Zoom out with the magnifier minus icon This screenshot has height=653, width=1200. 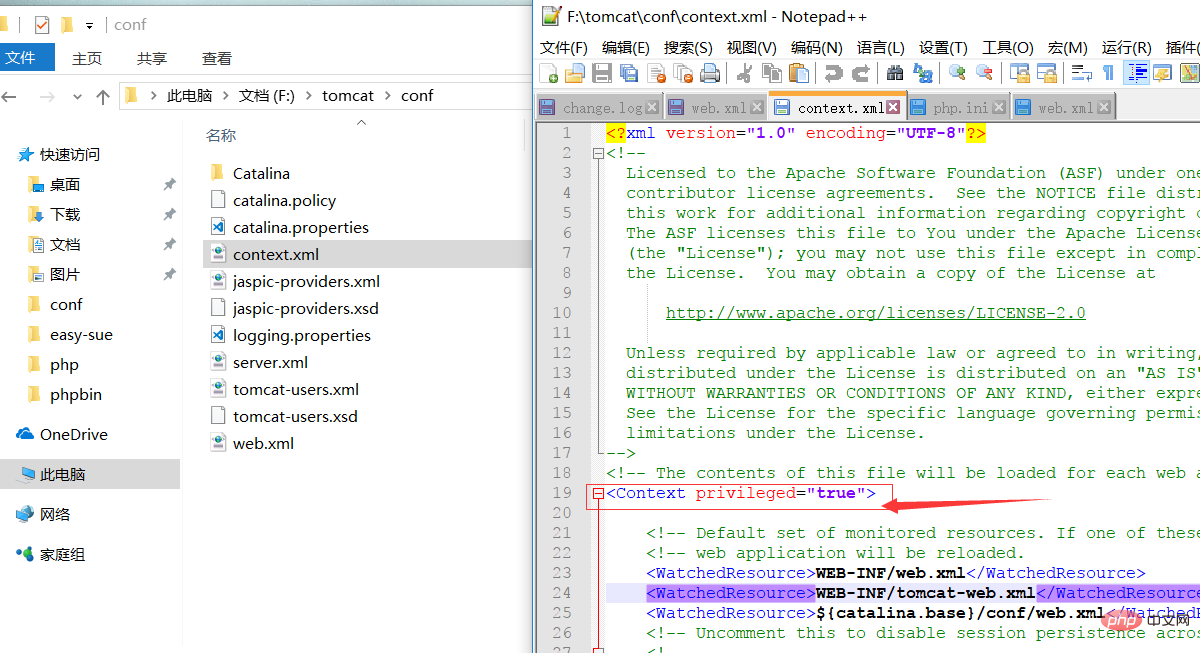pos(984,72)
